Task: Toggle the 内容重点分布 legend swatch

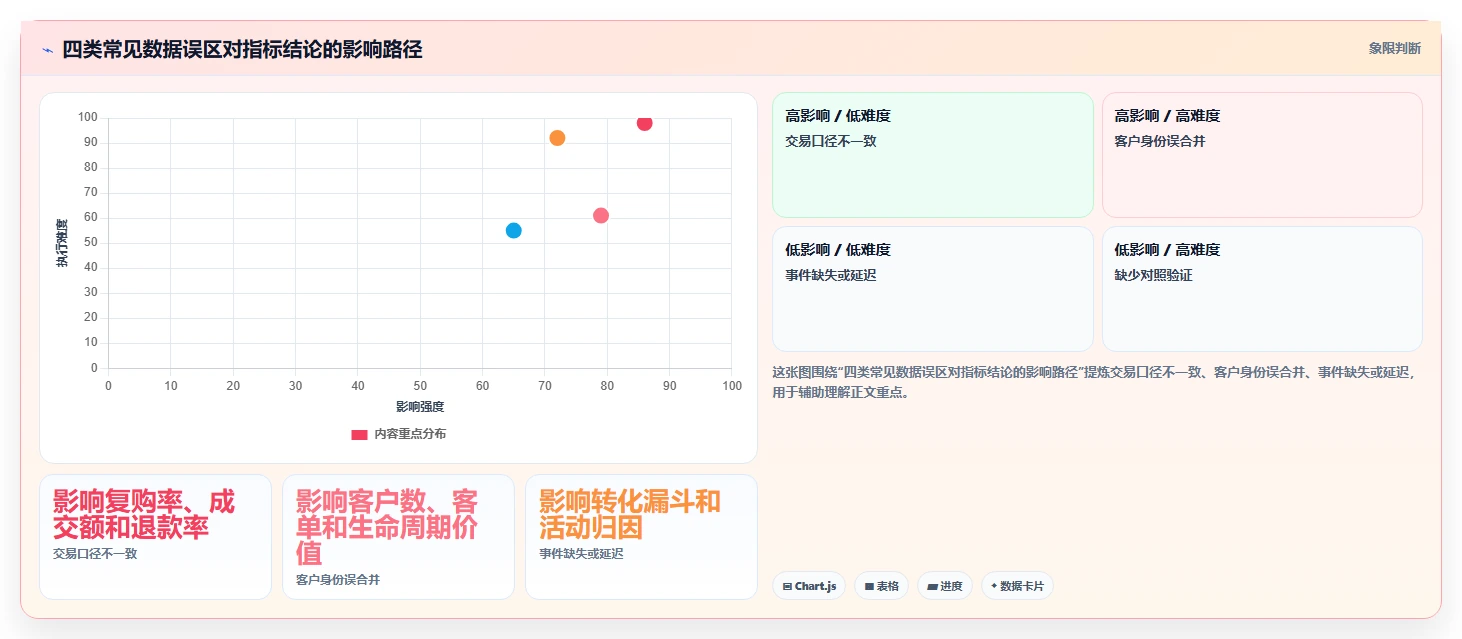Action: tap(359, 434)
